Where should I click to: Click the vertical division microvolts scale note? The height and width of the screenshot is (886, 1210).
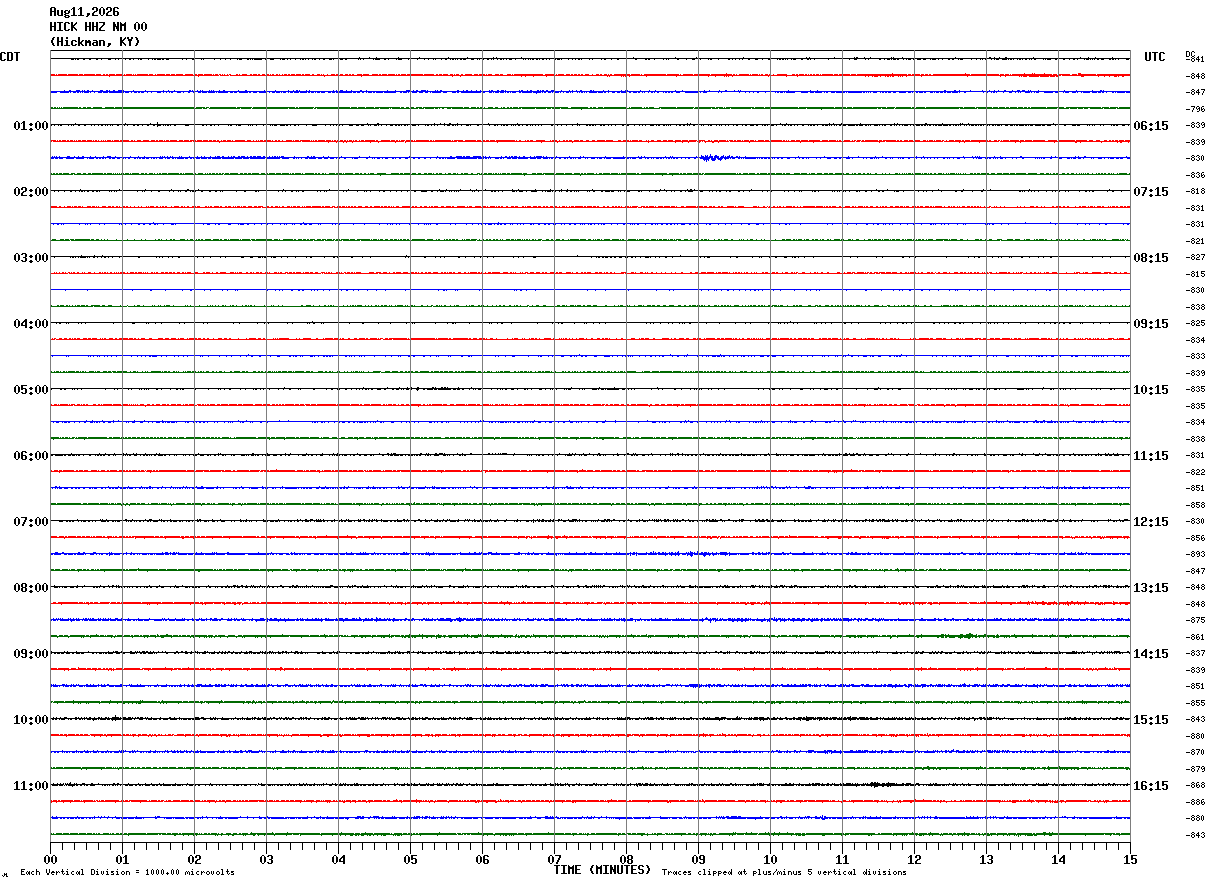pyautogui.click(x=127, y=873)
